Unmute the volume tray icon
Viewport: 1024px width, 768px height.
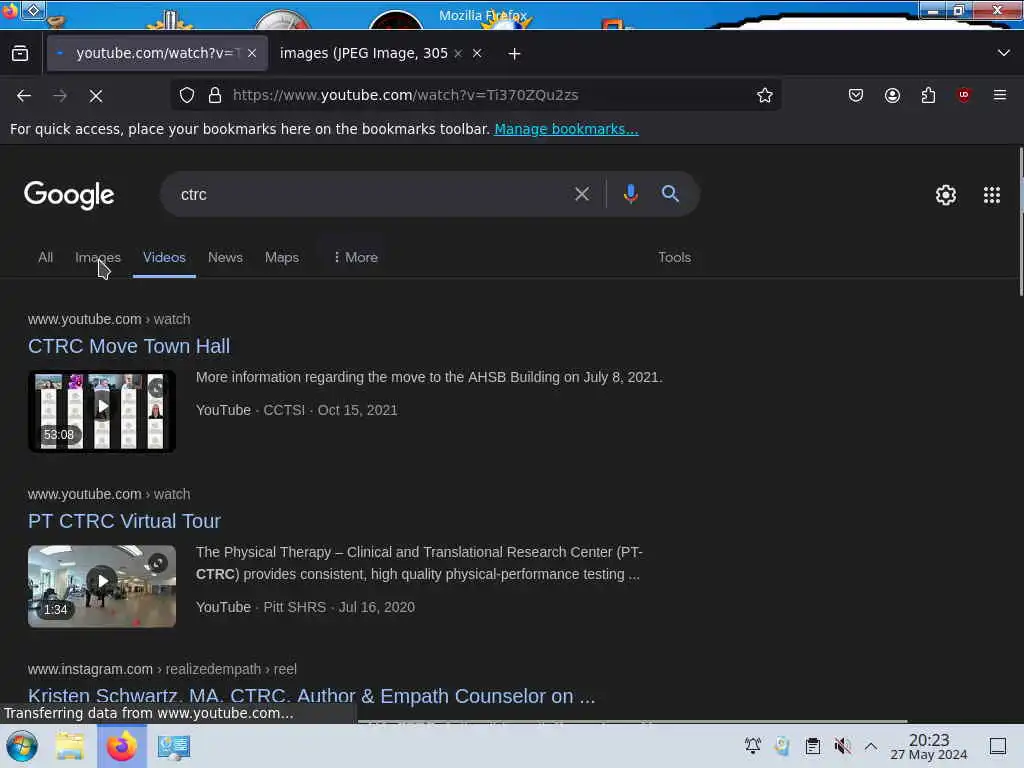point(842,746)
